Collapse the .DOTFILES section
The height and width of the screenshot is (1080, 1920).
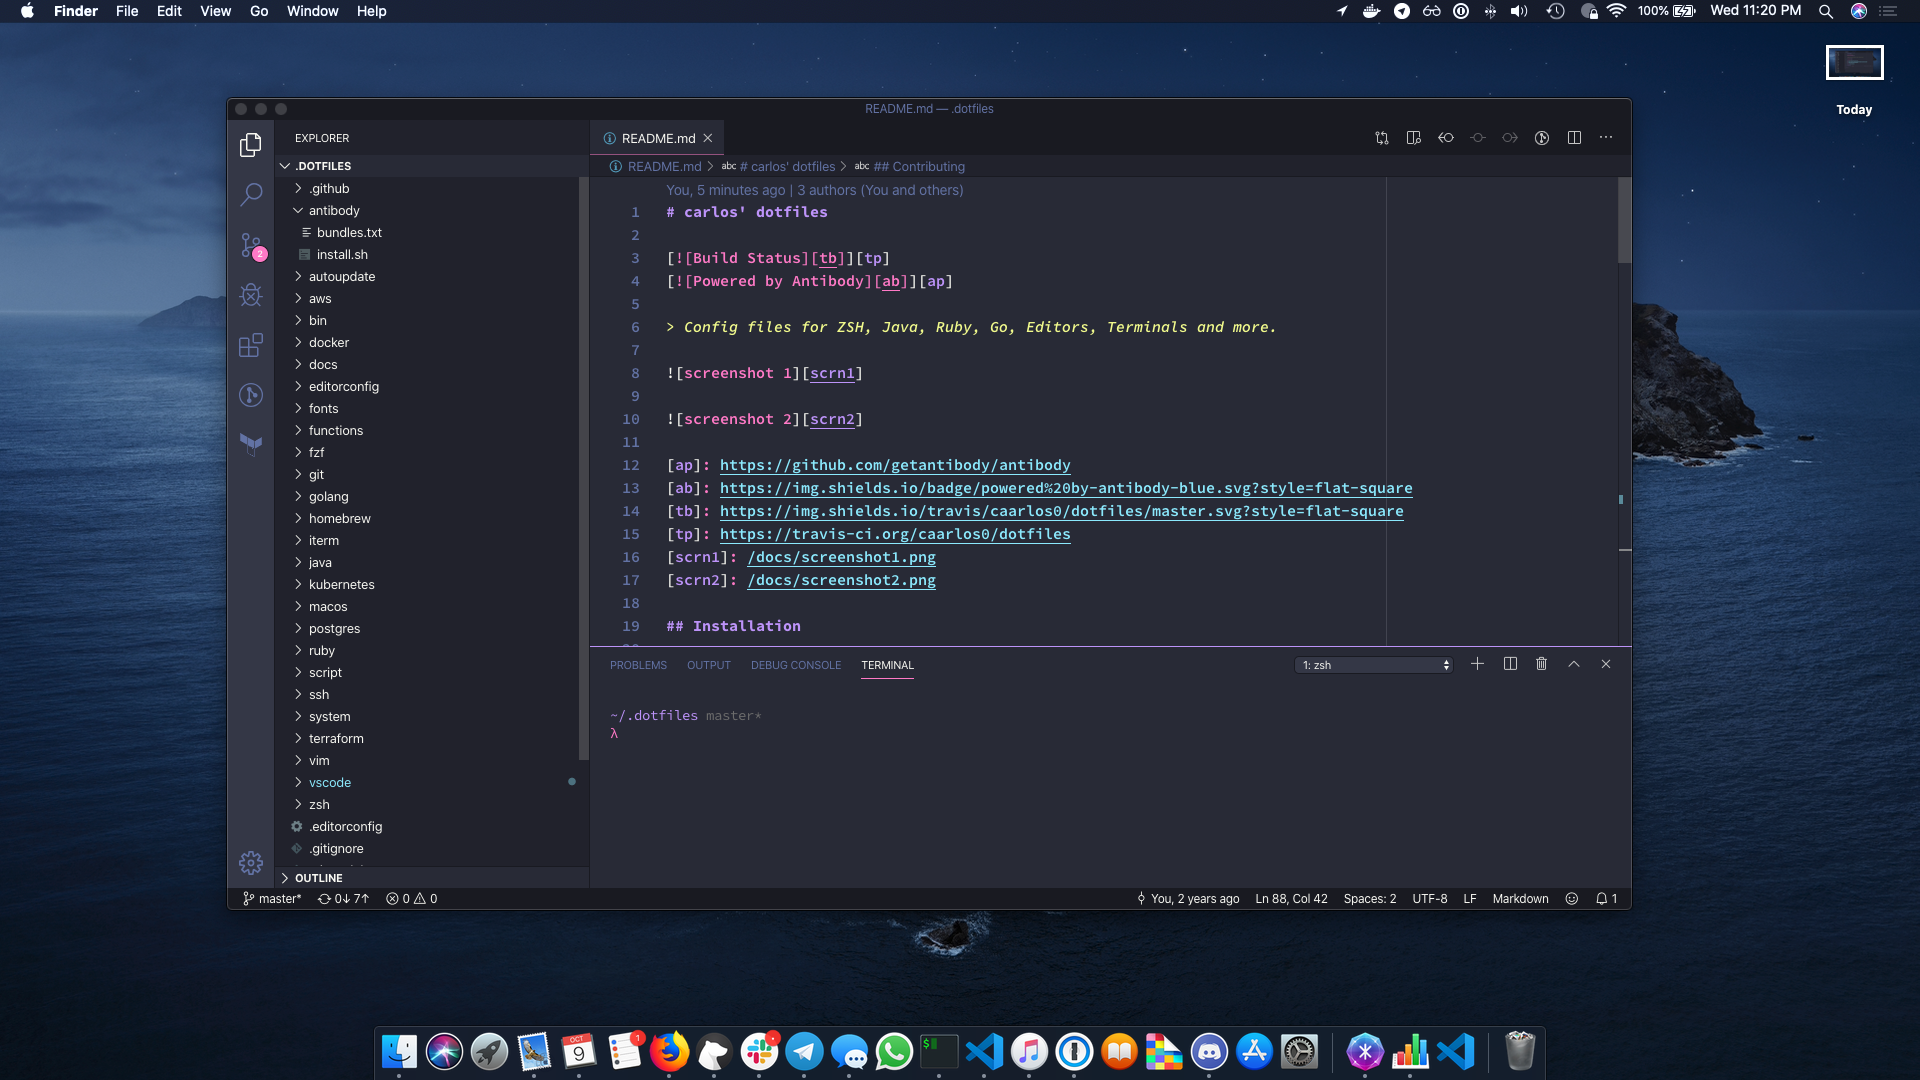point(432,166)
